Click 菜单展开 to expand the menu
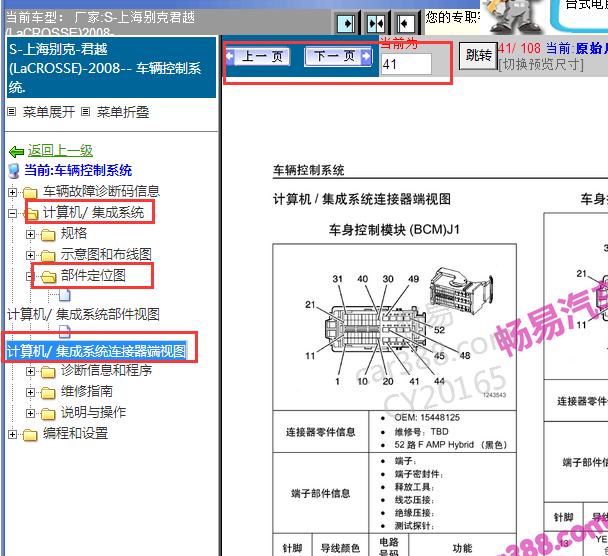 (48, 112)
